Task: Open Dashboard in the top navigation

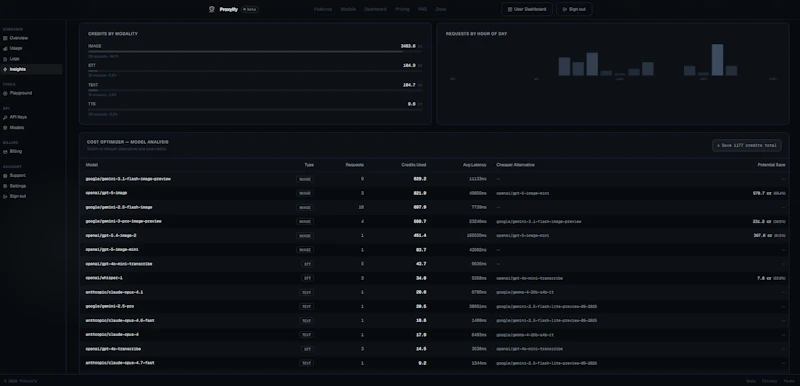Action: coord(376,9)
